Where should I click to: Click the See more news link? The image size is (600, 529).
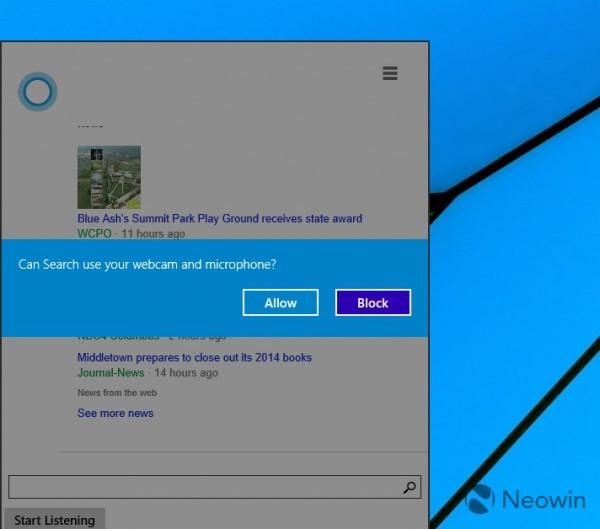click(x=115, y=413)
